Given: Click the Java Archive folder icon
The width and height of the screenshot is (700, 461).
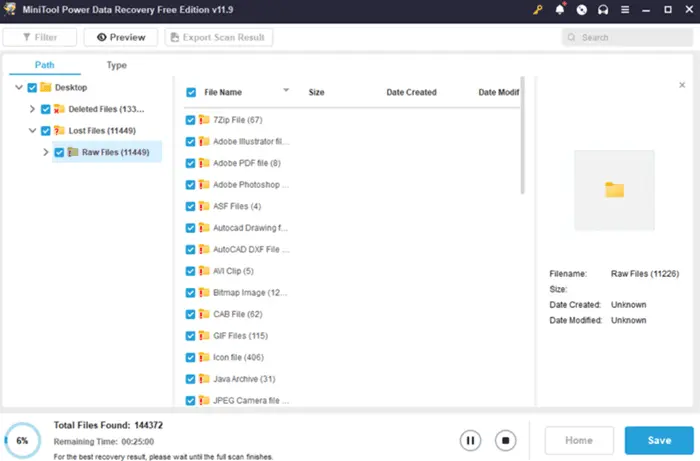Looking at the screenshot, I should click(x=204, y=379).
